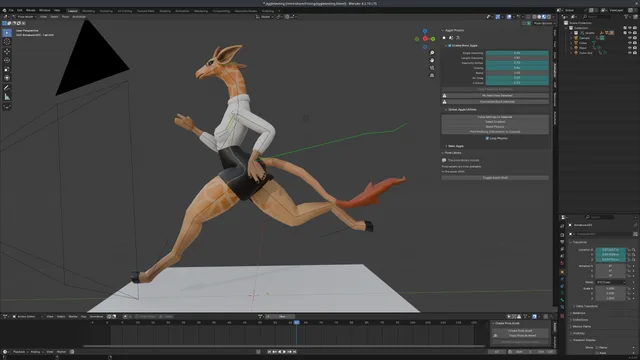
Task: Click the red X axis on the navigation gizmo
Action: [425, 39]
